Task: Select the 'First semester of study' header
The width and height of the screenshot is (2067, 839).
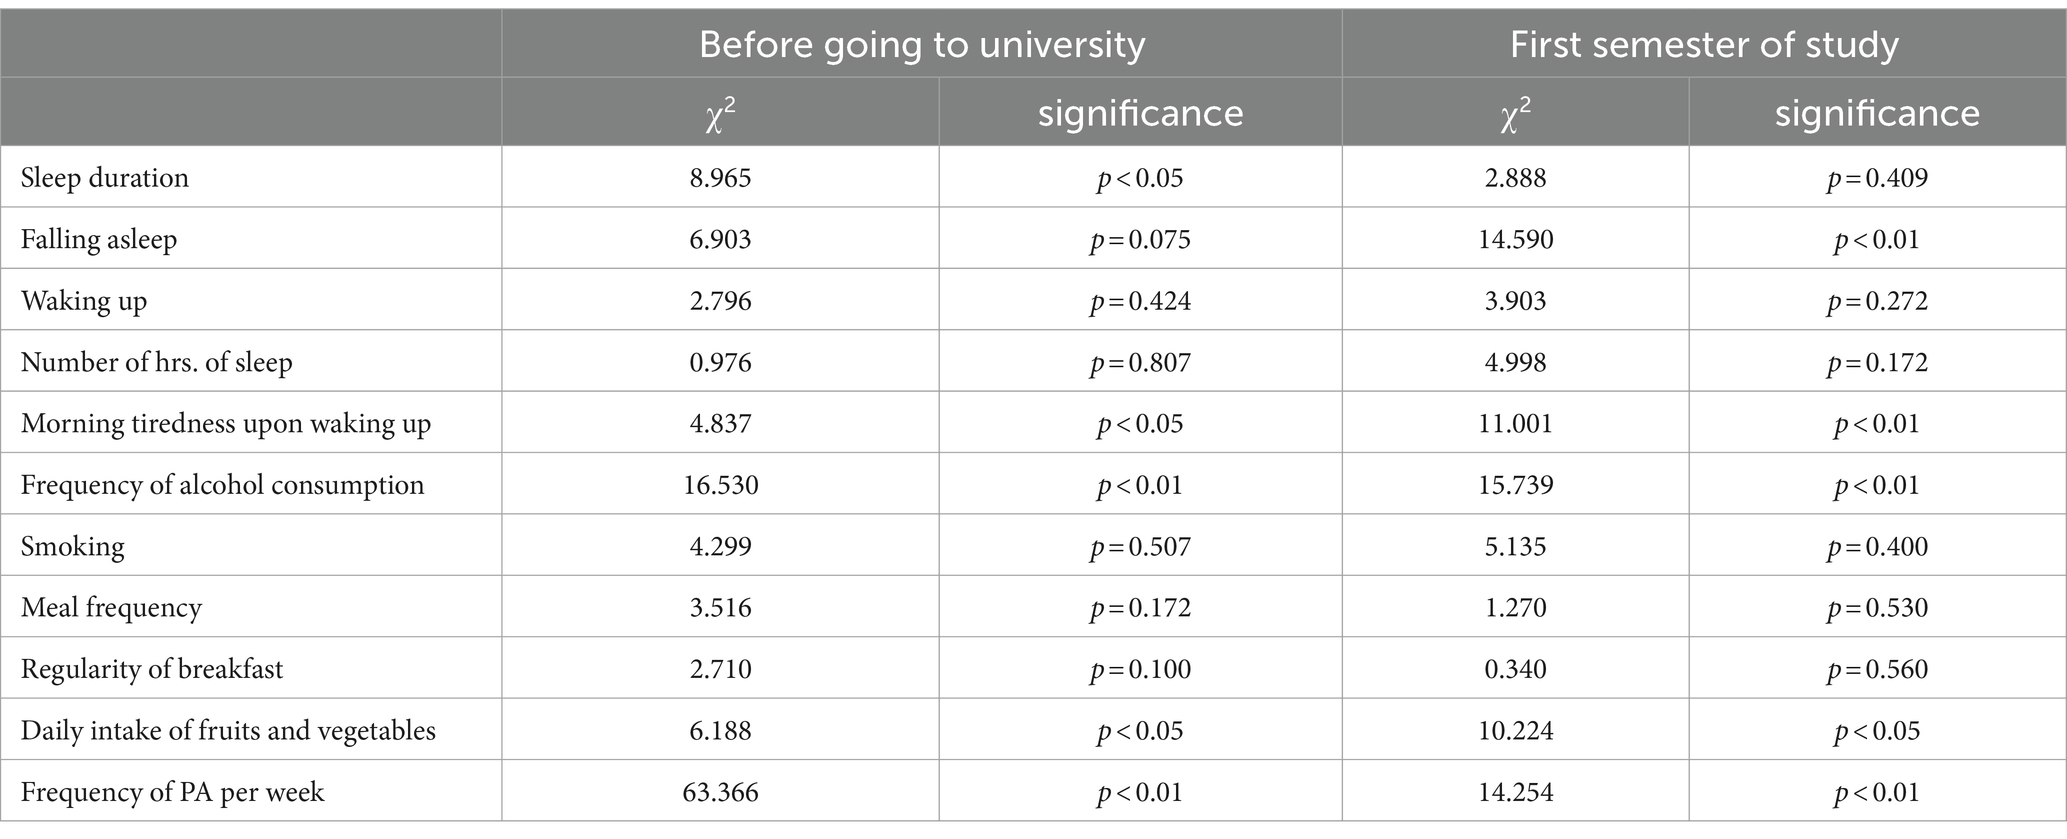Action: coord(1704,45)
